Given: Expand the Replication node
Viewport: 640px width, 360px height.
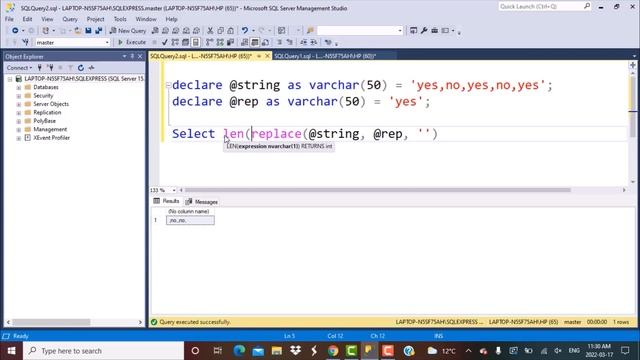Looking at the screenshot, I should pyautogui.click(x=19, y=113).
